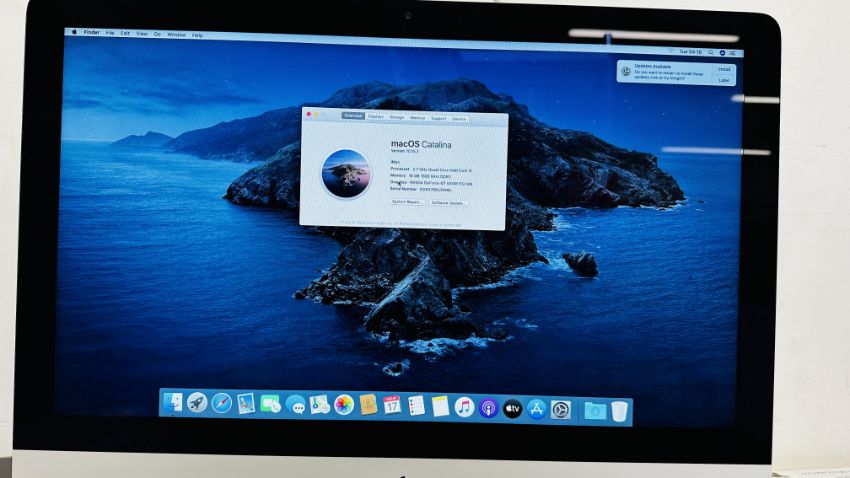Viewport: 850px width, 478px height.
Task: Open Contacts book icon in Dock
Action: click(x=368, y=405)
